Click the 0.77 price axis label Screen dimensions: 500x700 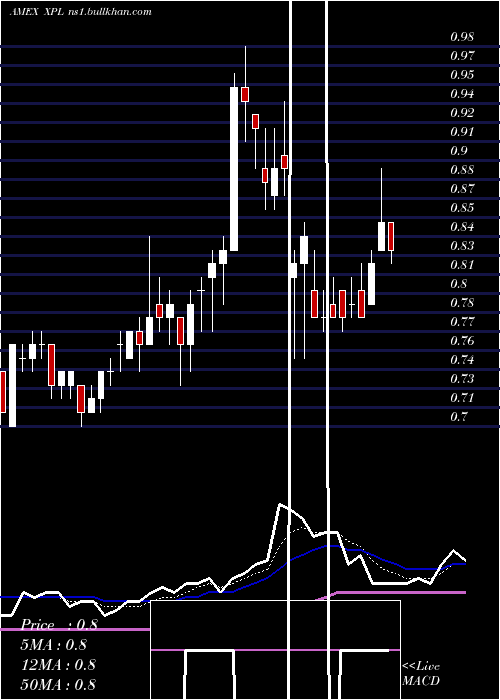click(462, 321)
